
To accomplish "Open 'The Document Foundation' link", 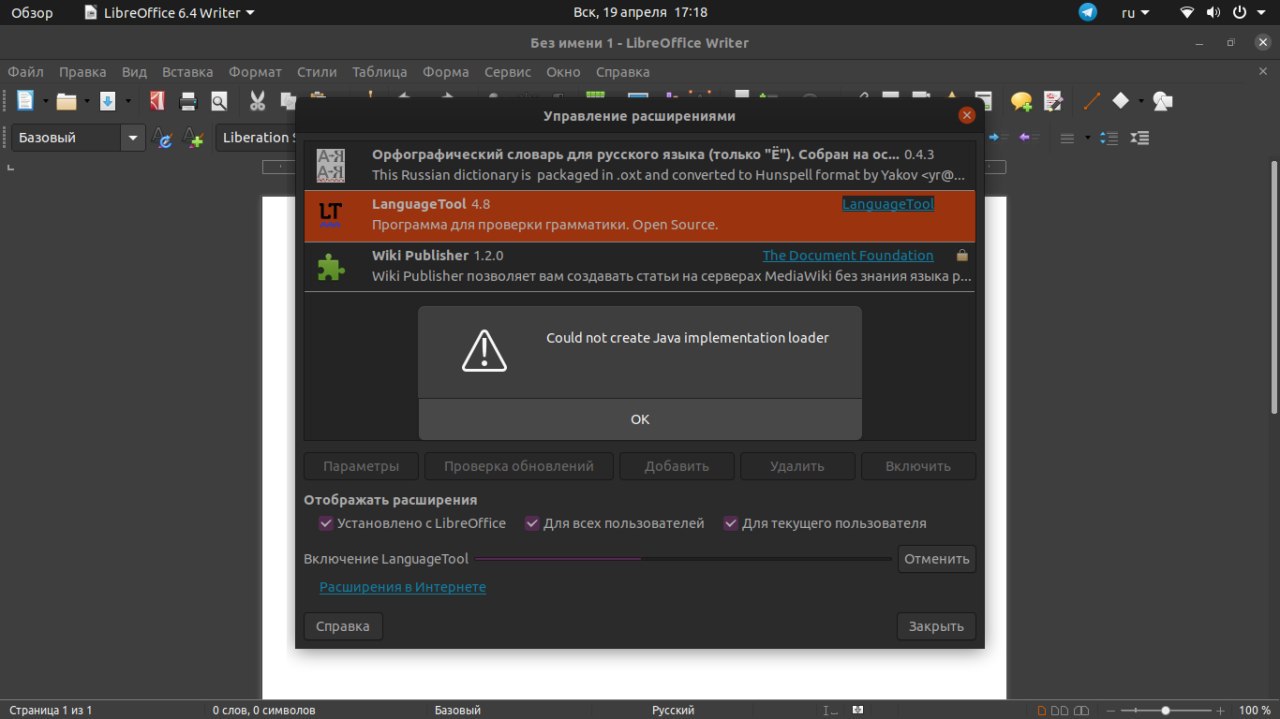I will [847, 255].
